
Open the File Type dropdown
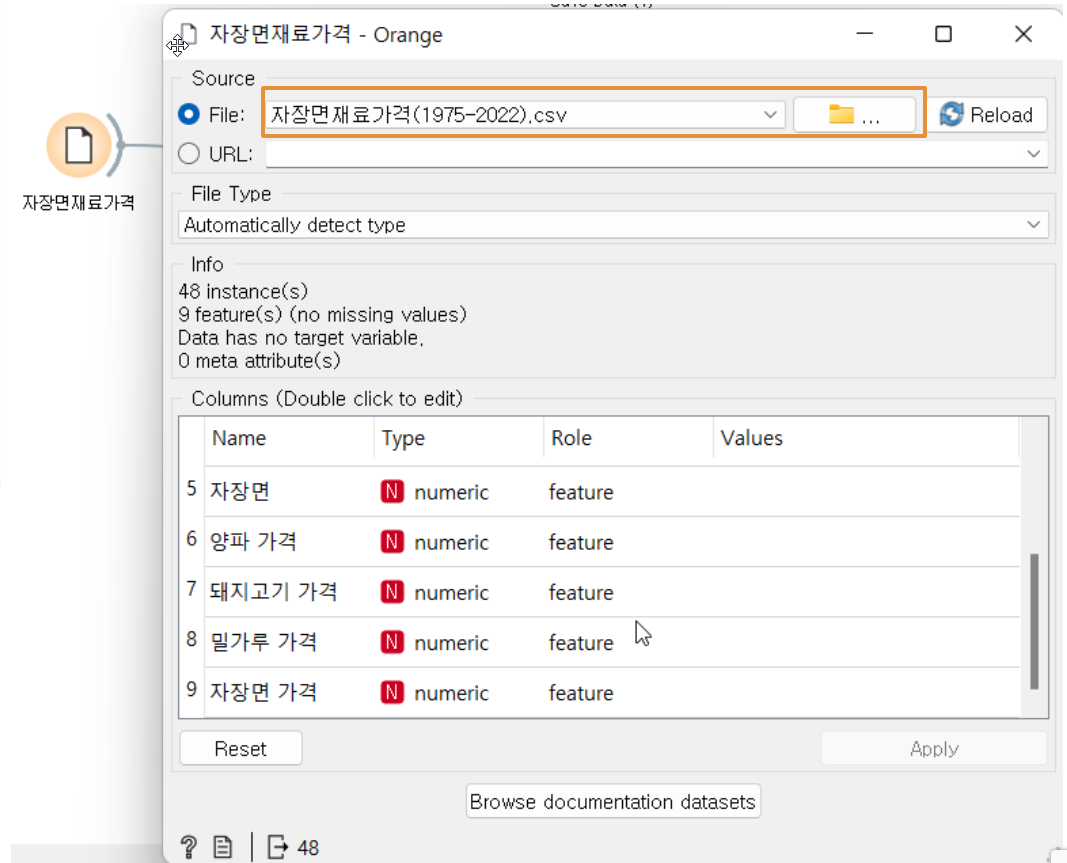pos(613,225)
